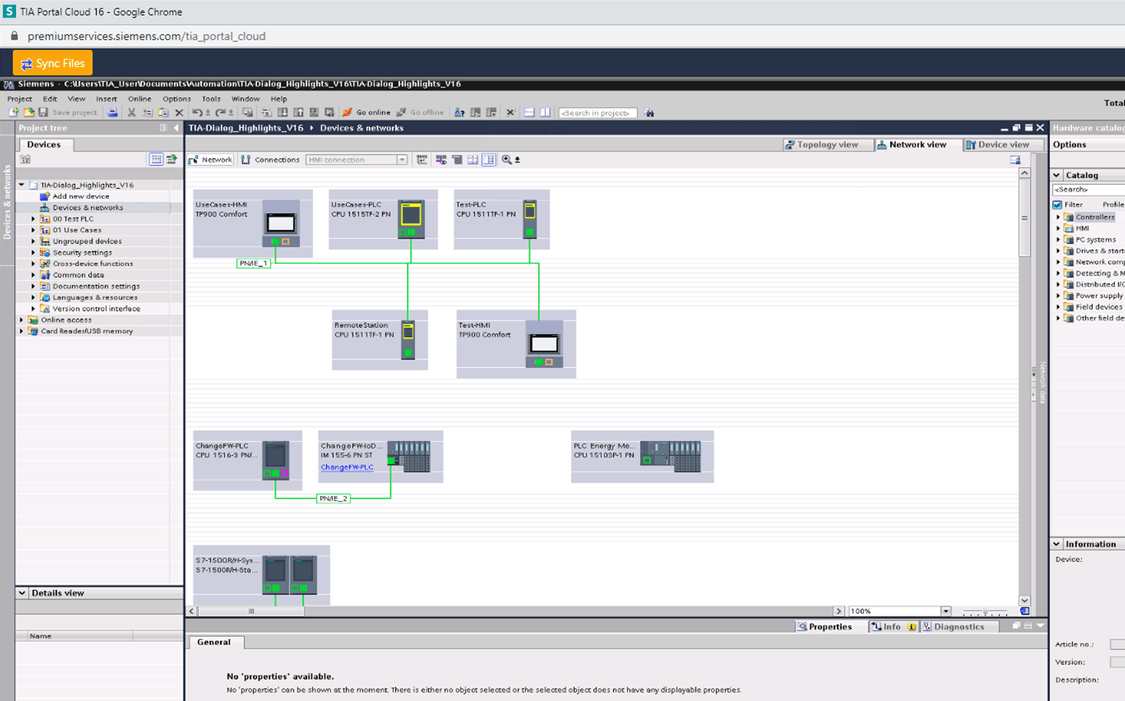Image resolution: width=1125 pixels, height=701 pixels.
Task: Click the Undo arrow icon
Action: [197, 113]
